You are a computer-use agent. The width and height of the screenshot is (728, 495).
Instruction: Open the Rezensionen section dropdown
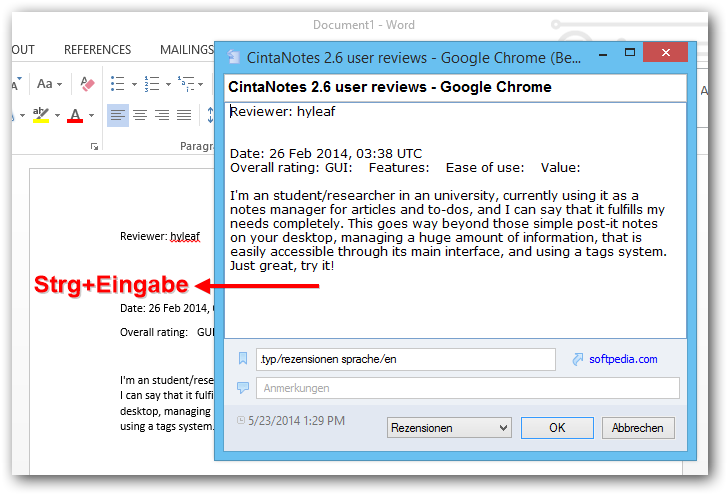449,428
